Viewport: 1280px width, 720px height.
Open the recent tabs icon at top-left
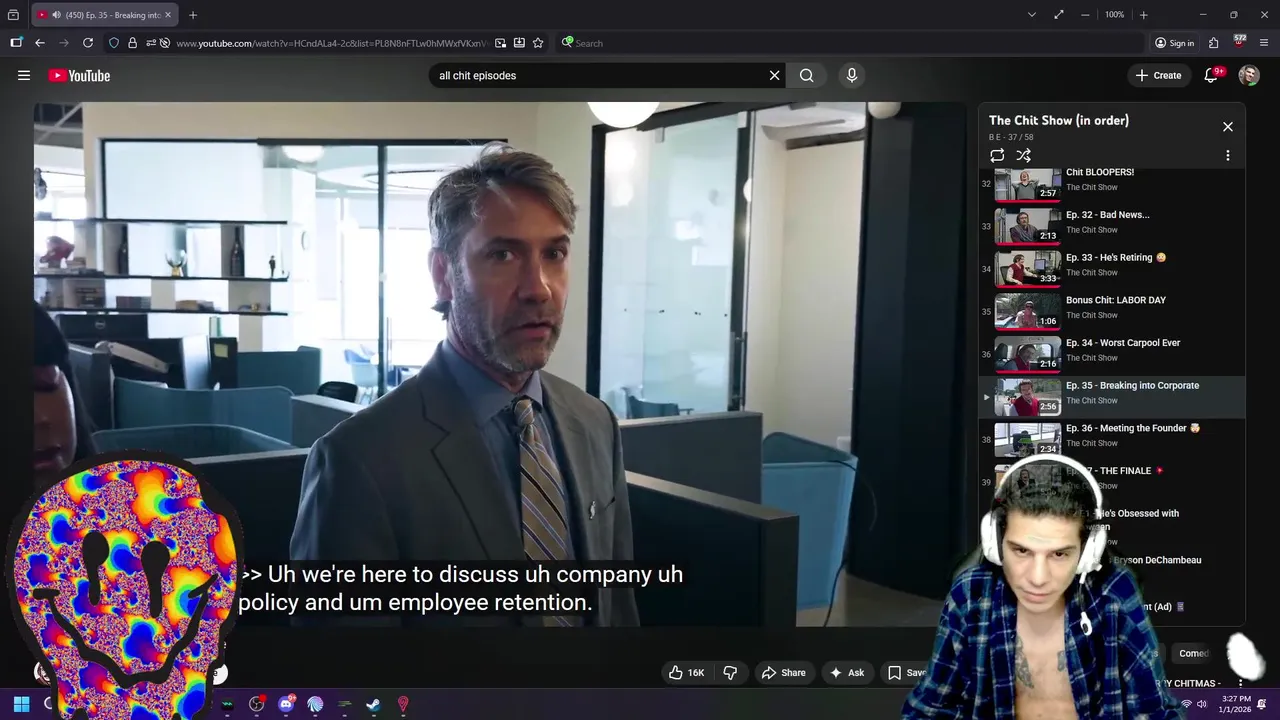pos(13,15)
